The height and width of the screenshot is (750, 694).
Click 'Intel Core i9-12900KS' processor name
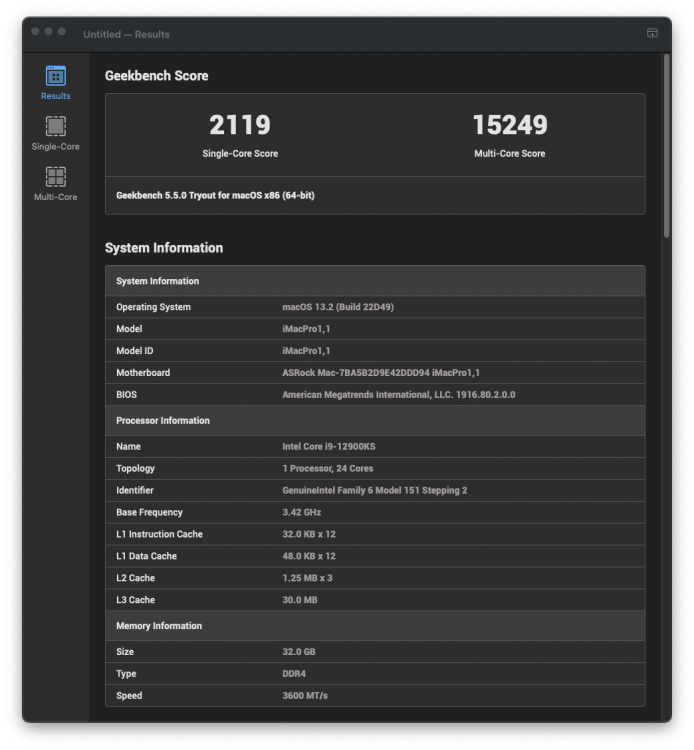click(x=329, y=447)
